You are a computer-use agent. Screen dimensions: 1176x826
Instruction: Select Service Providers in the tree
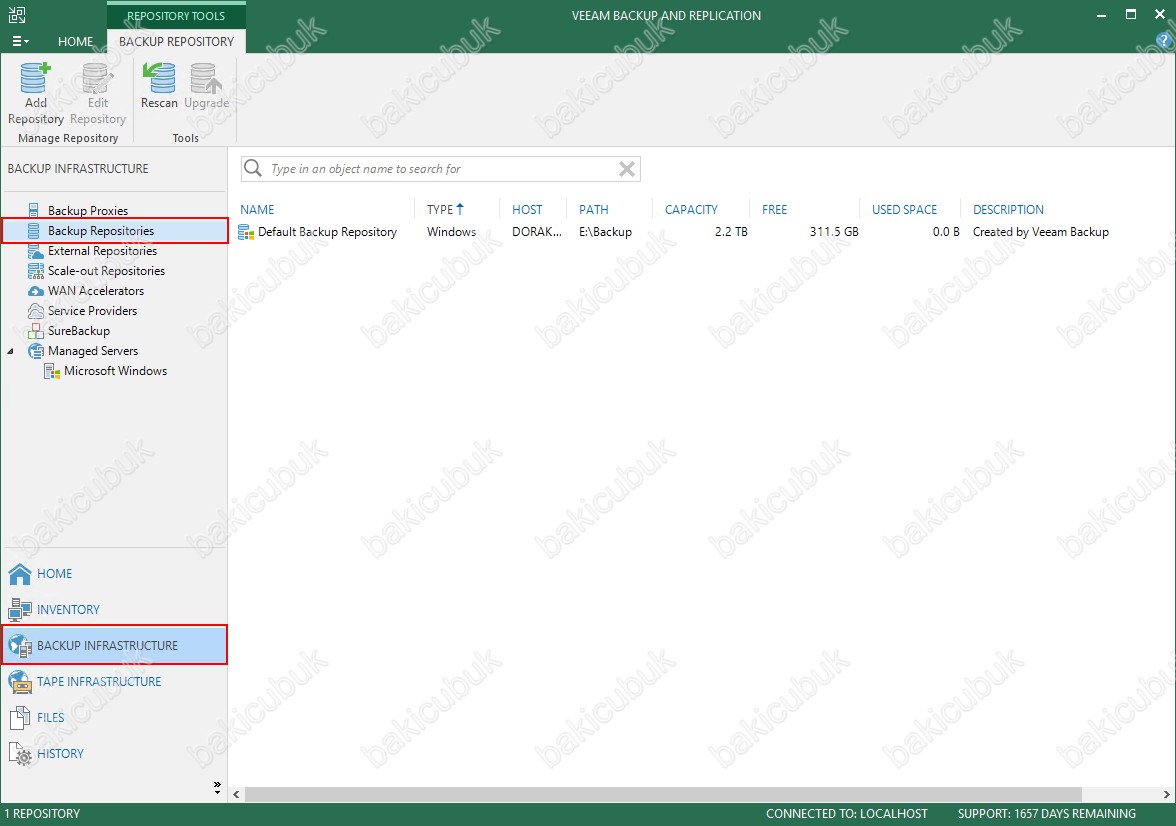coord(92,311)
